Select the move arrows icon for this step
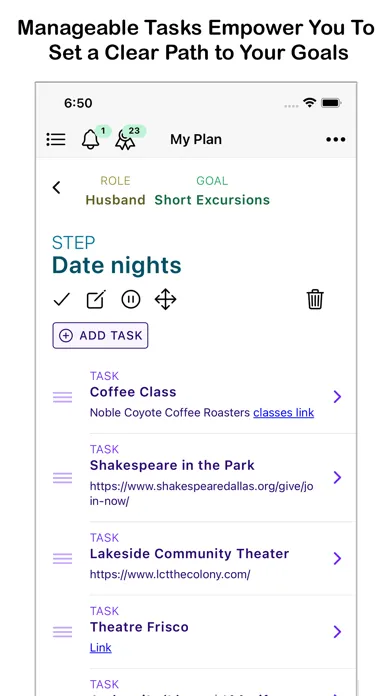The image size is (392, 696). [x=166, y=300]
